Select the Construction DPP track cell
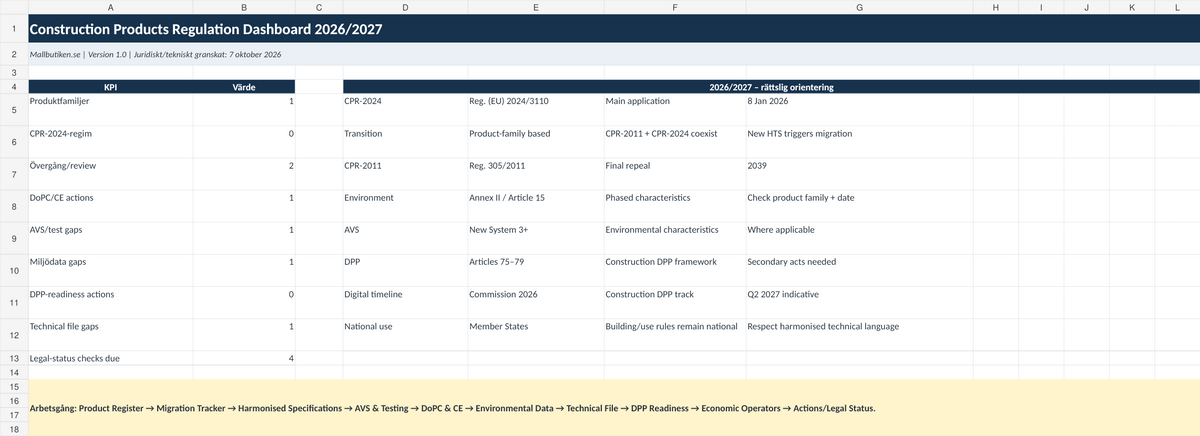This screenshot has width=1200, height=436. coord(674,302)
